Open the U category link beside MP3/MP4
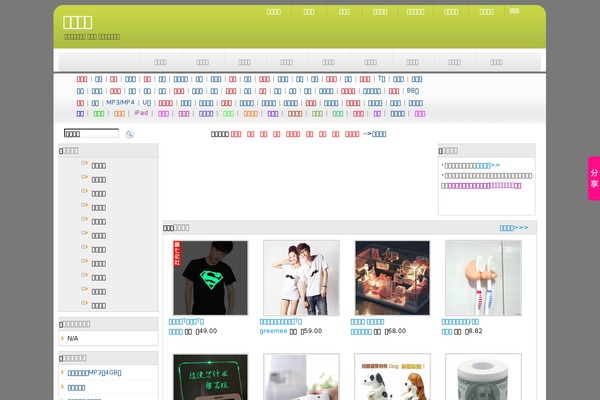The image size is (600, 400). click(147, 103)
